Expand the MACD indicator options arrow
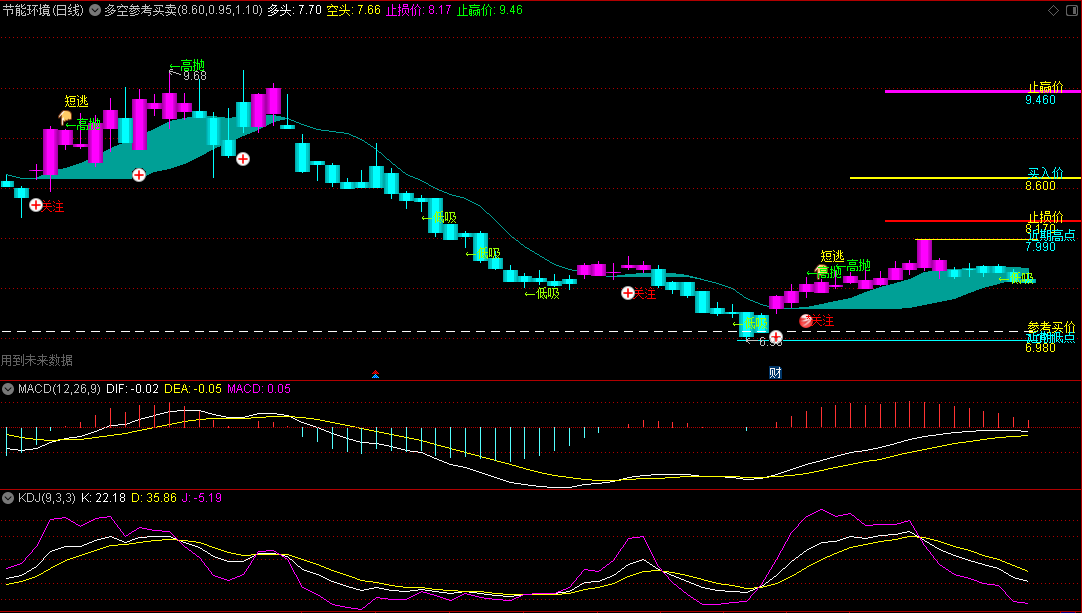1082x613 pixels. tap(8, 389)
